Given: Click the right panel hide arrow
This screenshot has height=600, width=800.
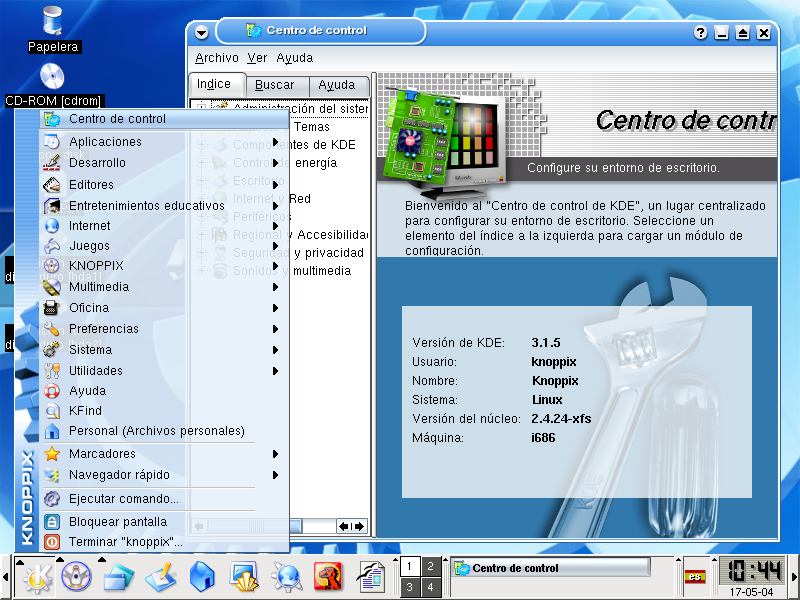Looking at the screenshot, I should [794, 577].
